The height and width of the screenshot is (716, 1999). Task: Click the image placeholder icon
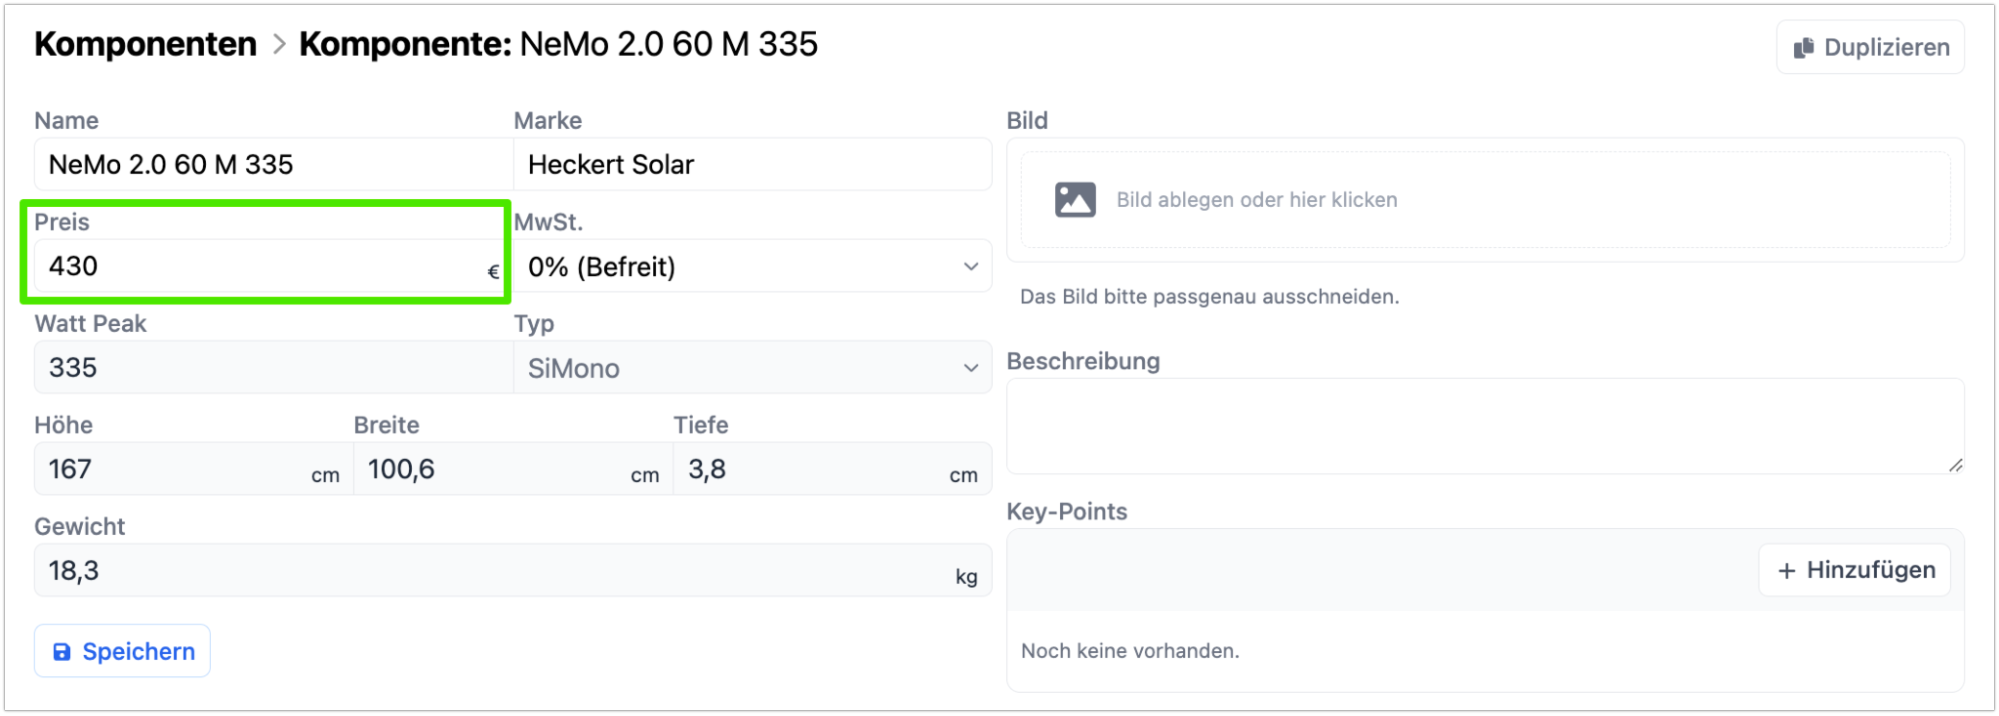tap(1075, 200)
